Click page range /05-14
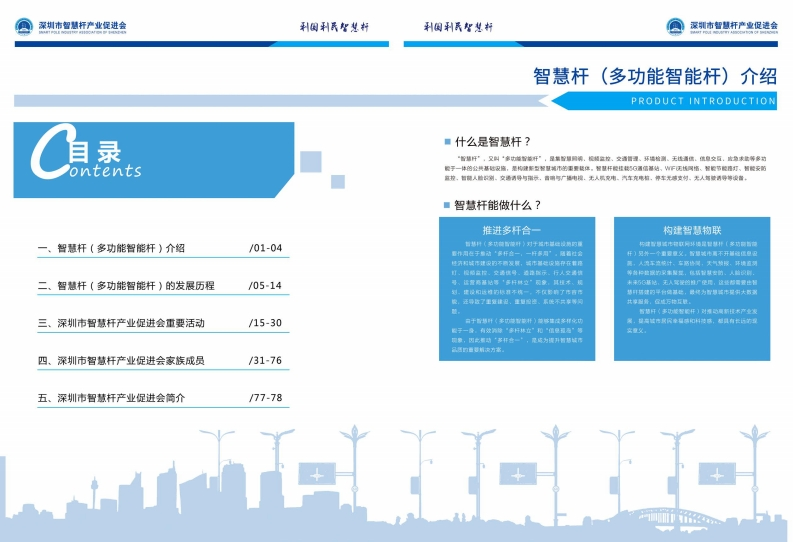793x542 pixels. 266,286
